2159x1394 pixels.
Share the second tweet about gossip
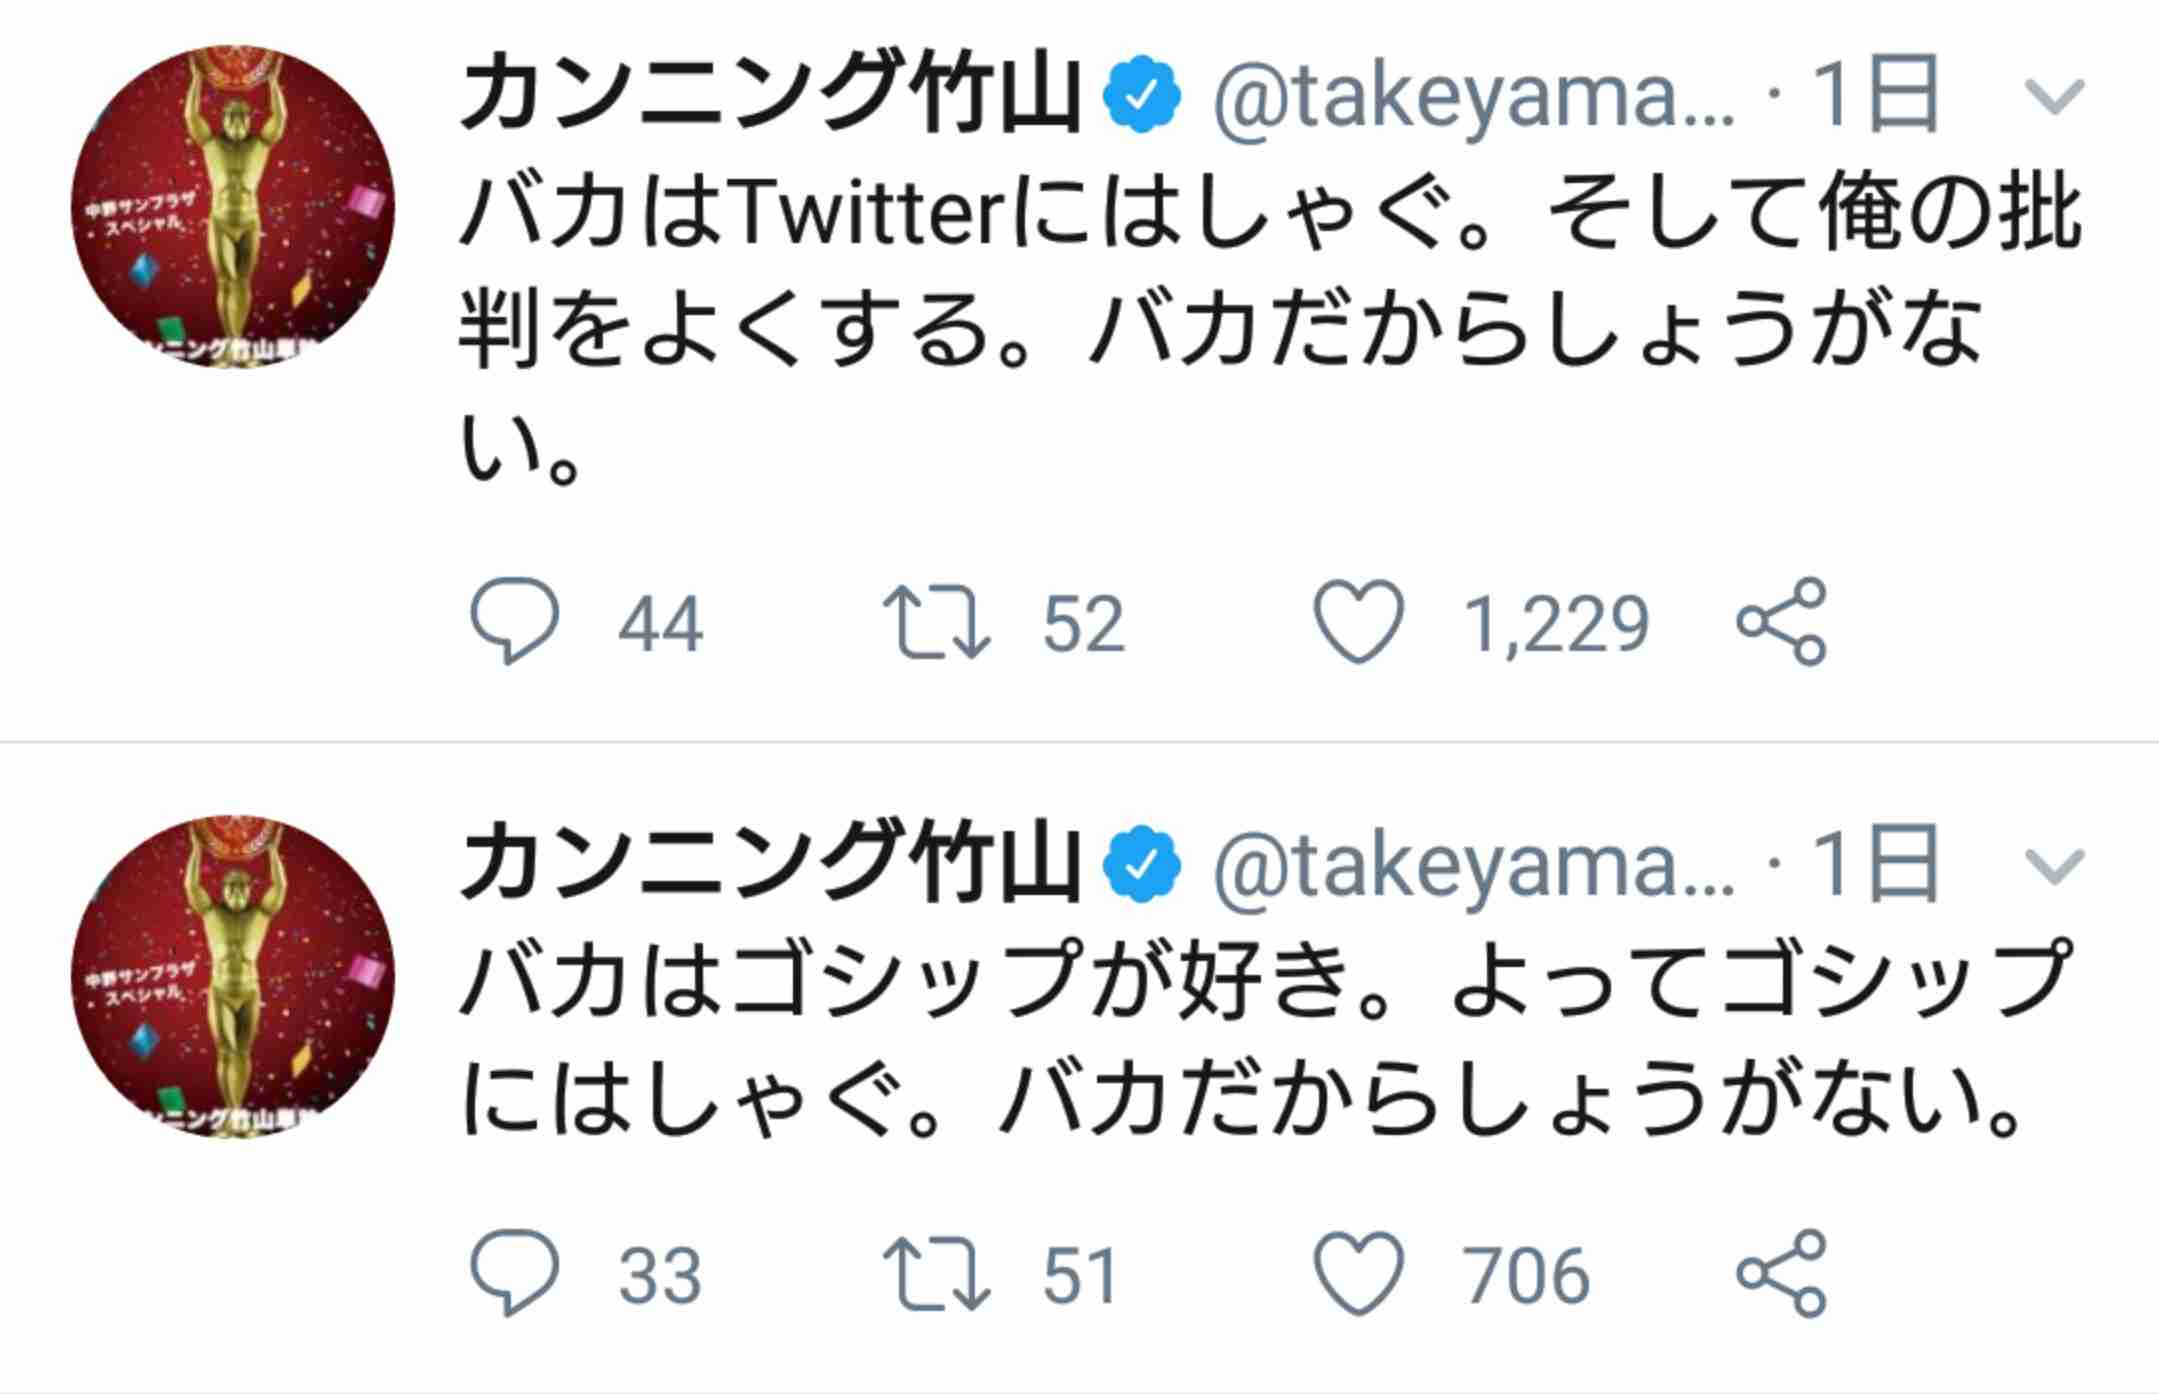(1782, 1272)
